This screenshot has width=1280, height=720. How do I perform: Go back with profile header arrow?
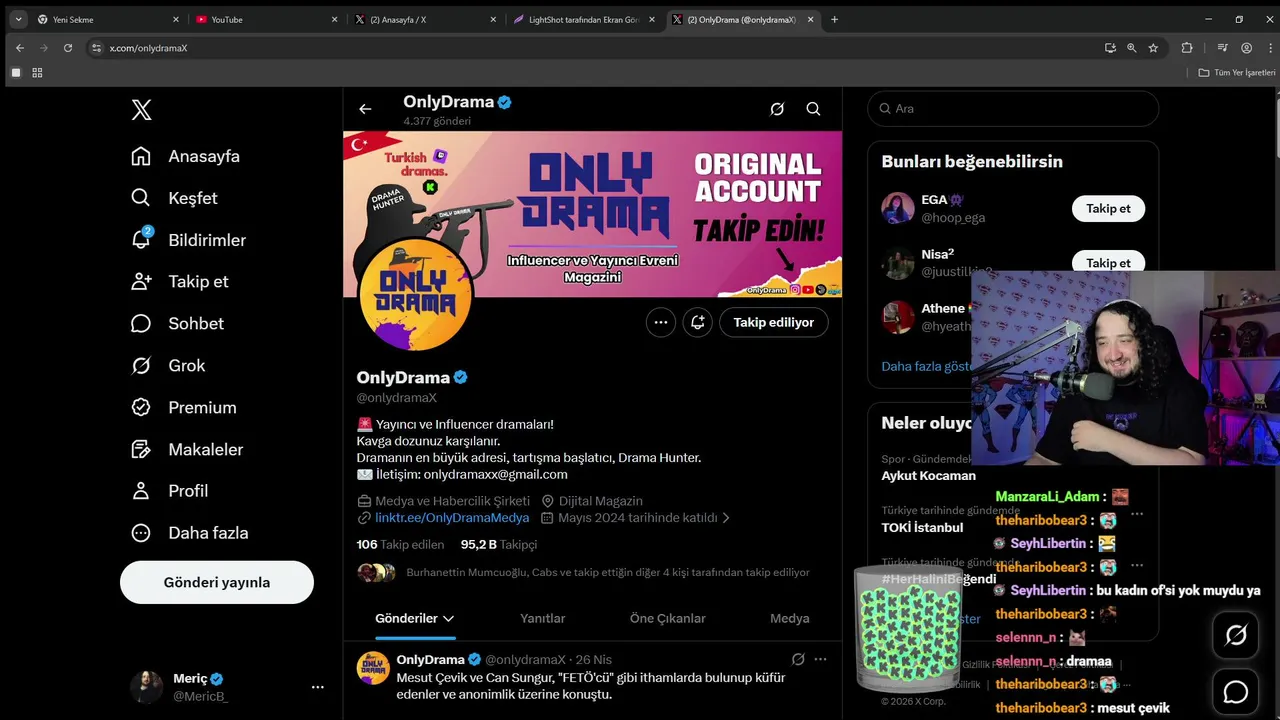pos(365,109)
